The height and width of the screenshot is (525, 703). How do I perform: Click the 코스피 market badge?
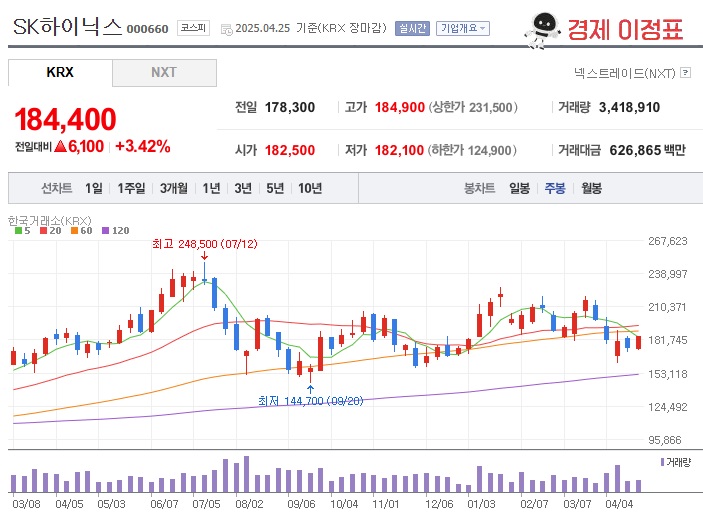point(193,28)
